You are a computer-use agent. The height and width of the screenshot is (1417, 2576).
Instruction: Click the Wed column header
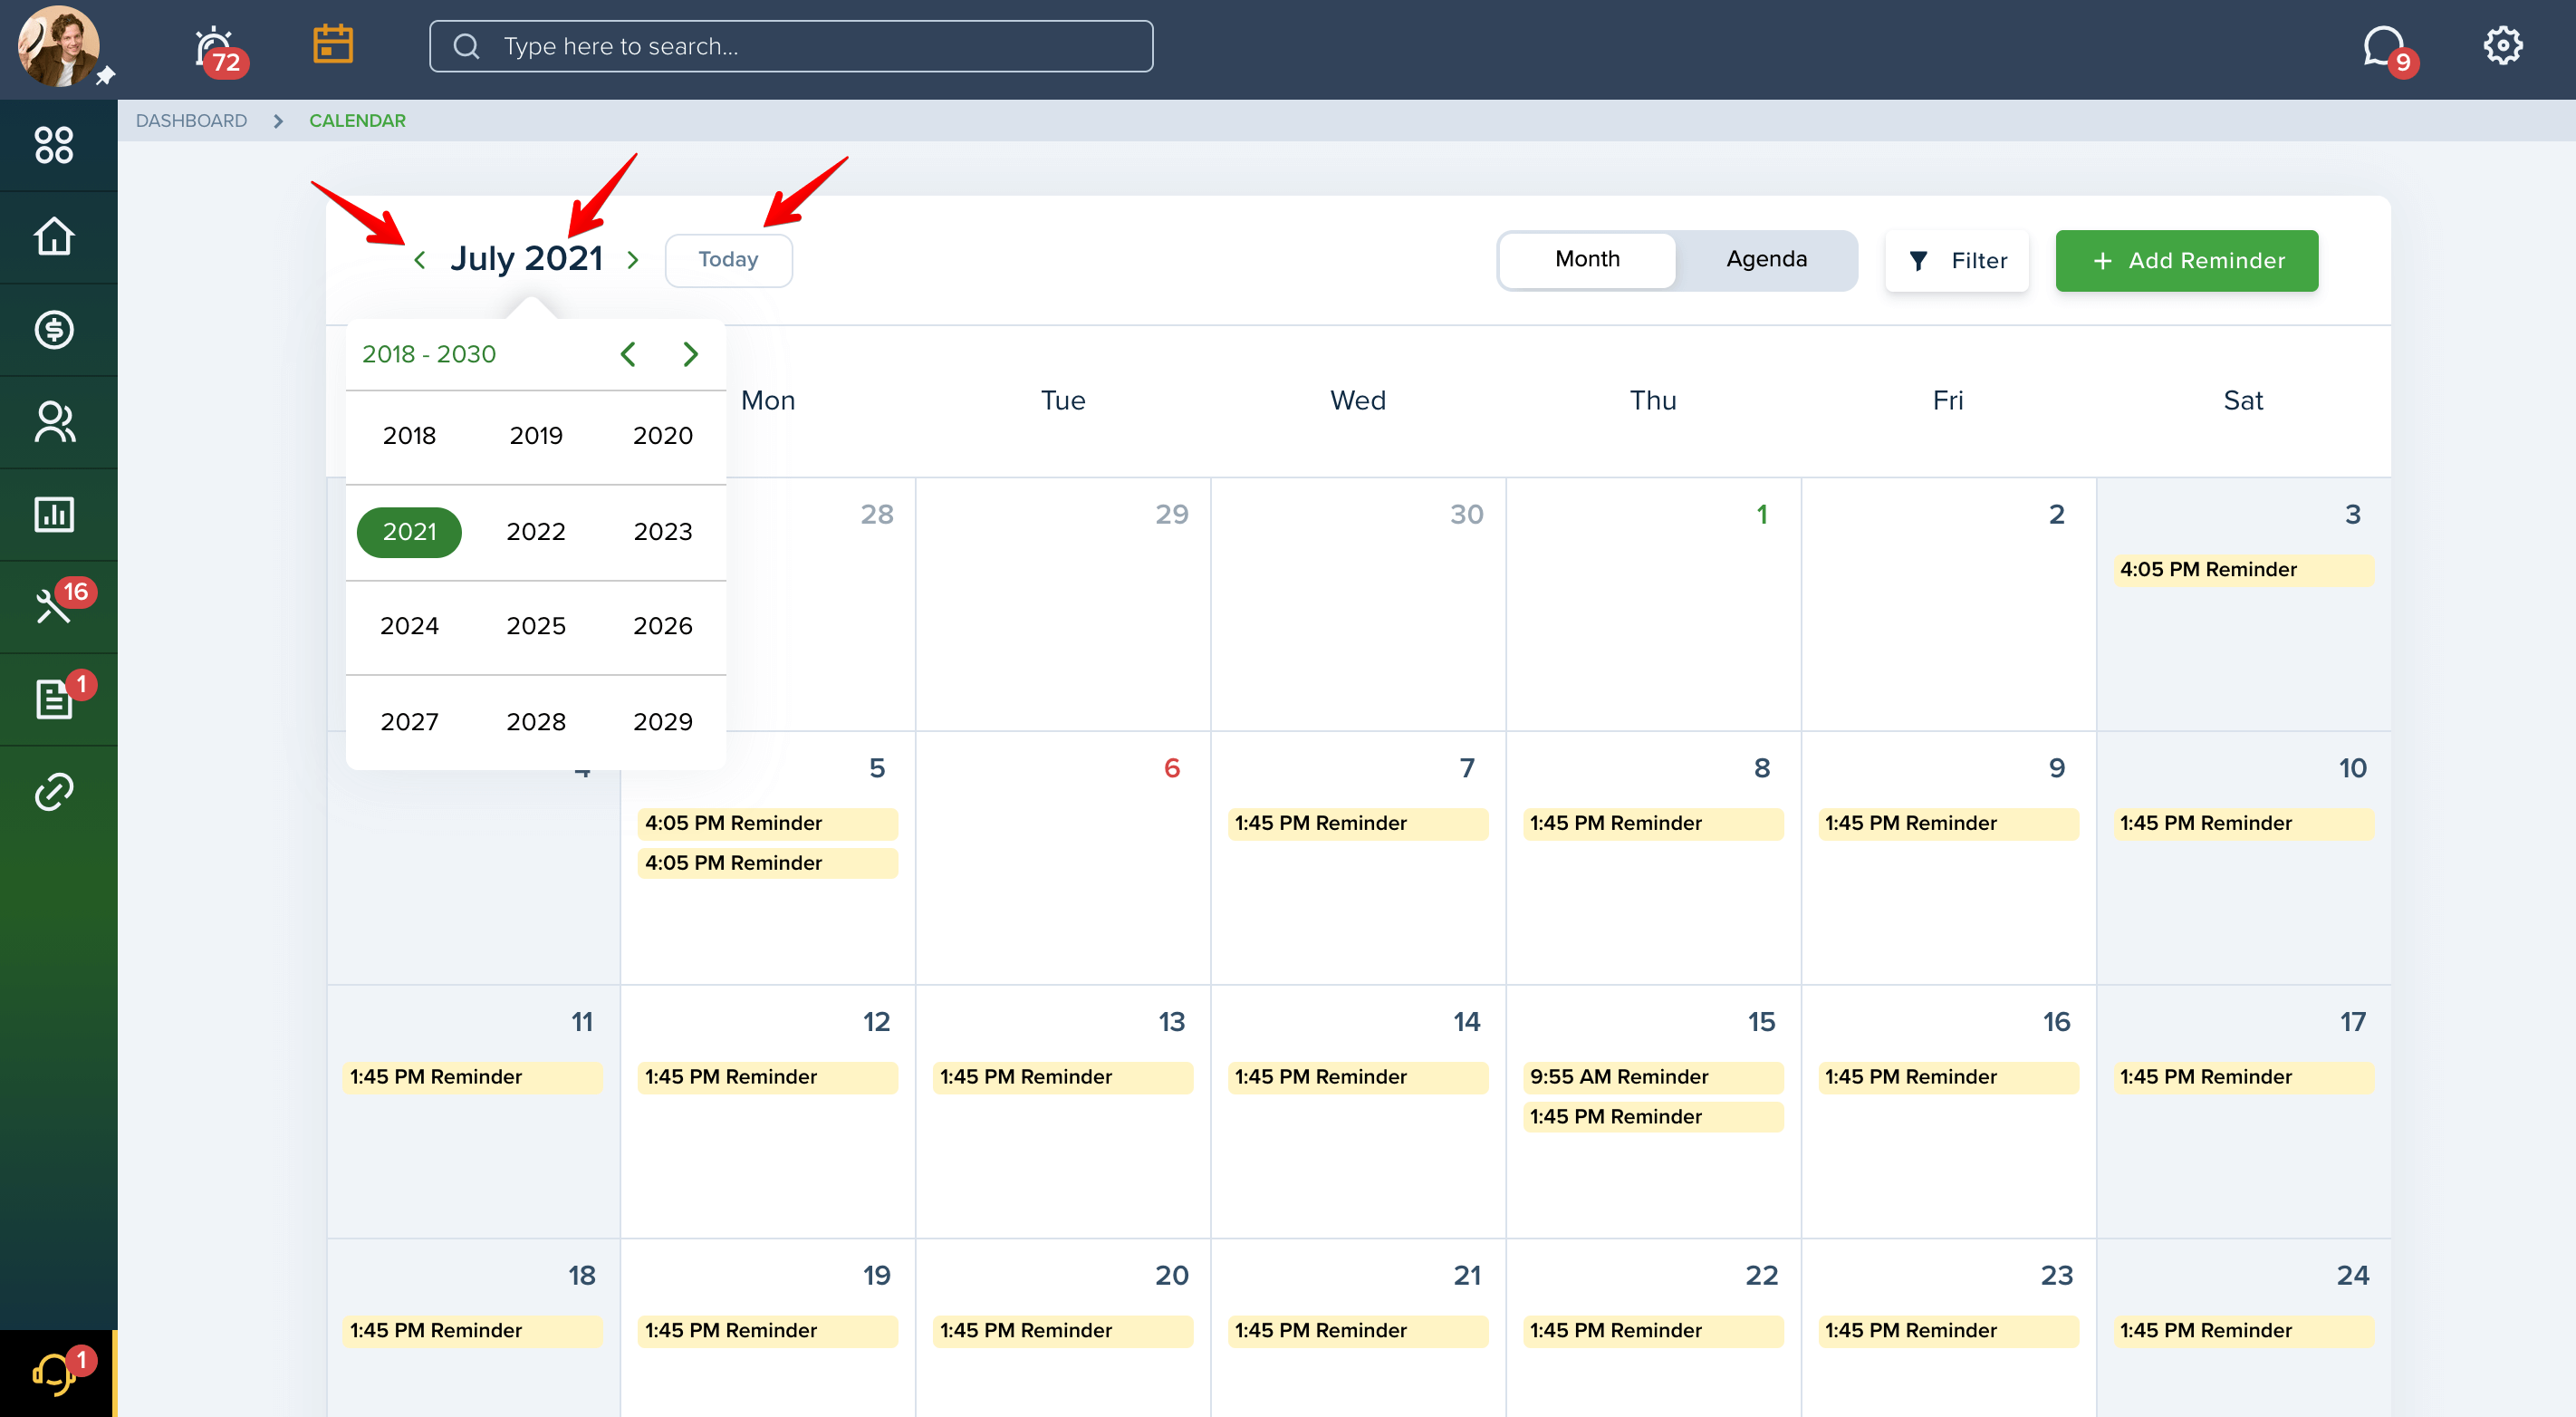[x=1358, y=401]
